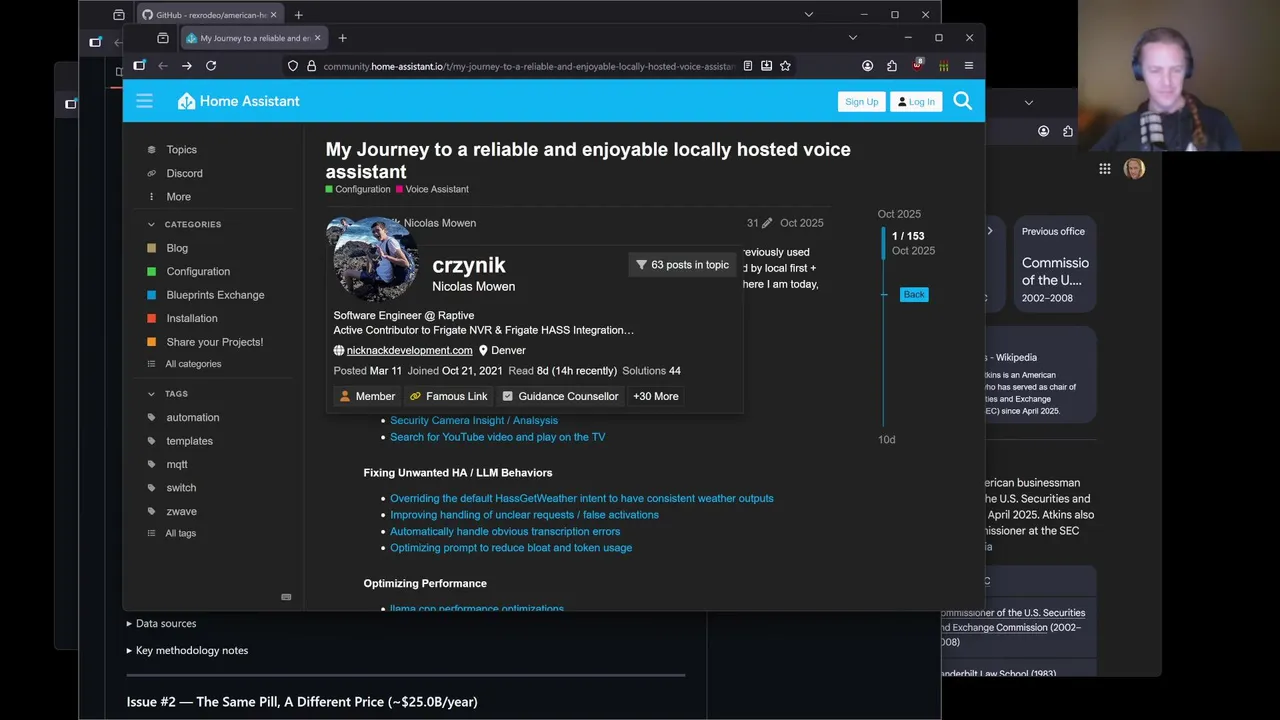Viewport: 1280px width, 720px height.
Task: Click the Voice Assistant topic tag
Action: [x=432, y=189]
